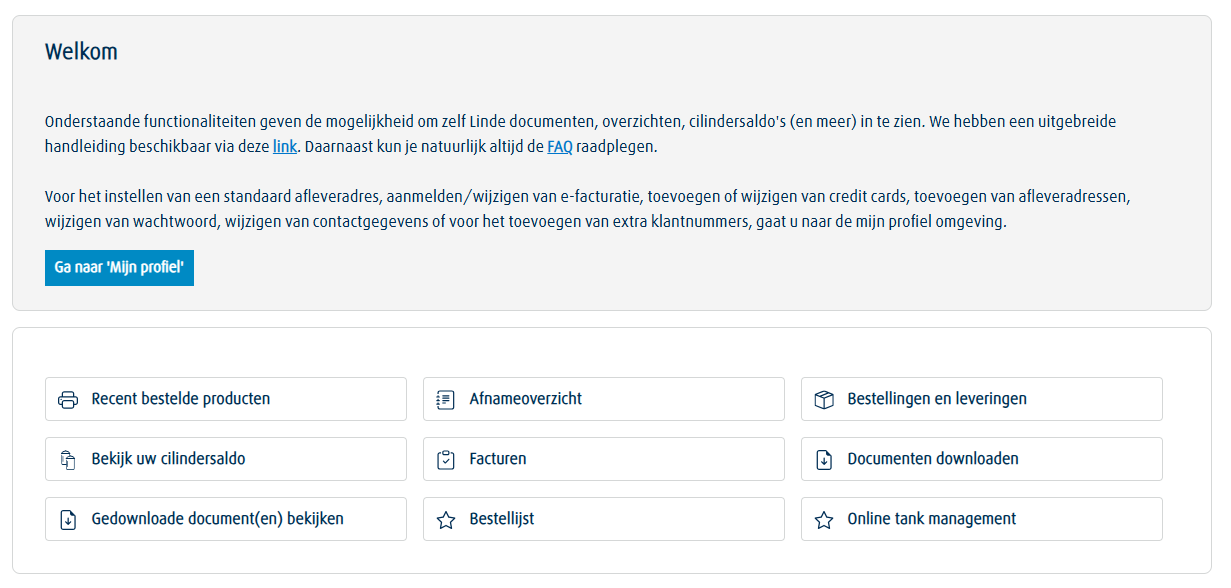Click the printer icon on Recent bestelde producten
Viewport: 1231px width, 588px height.
(x=68, y=398)
